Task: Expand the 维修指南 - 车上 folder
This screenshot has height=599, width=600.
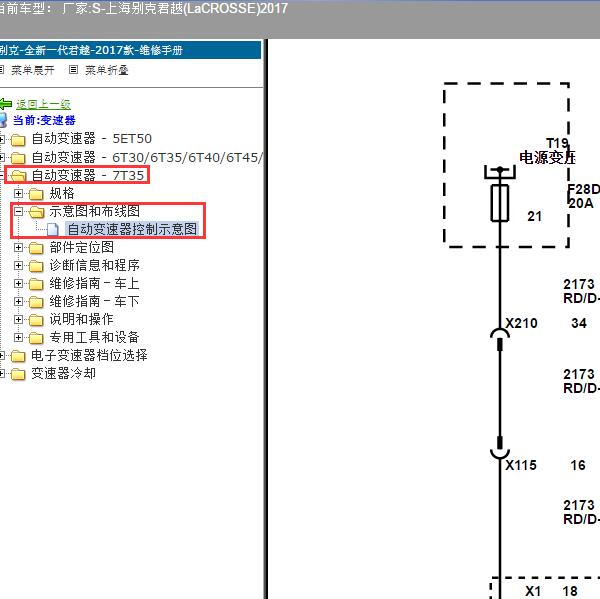Action: pos(18,283)
